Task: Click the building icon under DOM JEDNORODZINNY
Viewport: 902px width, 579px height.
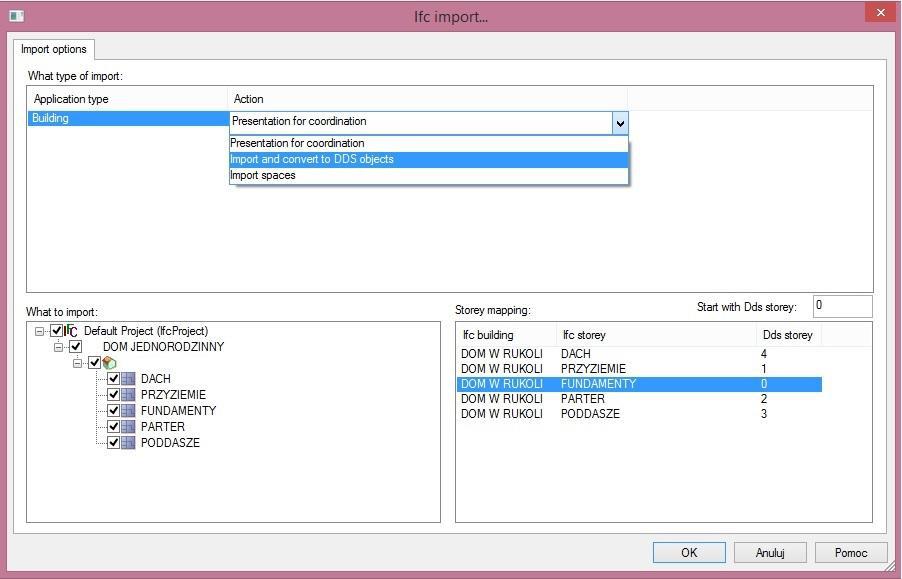Action: pos(110,363)
